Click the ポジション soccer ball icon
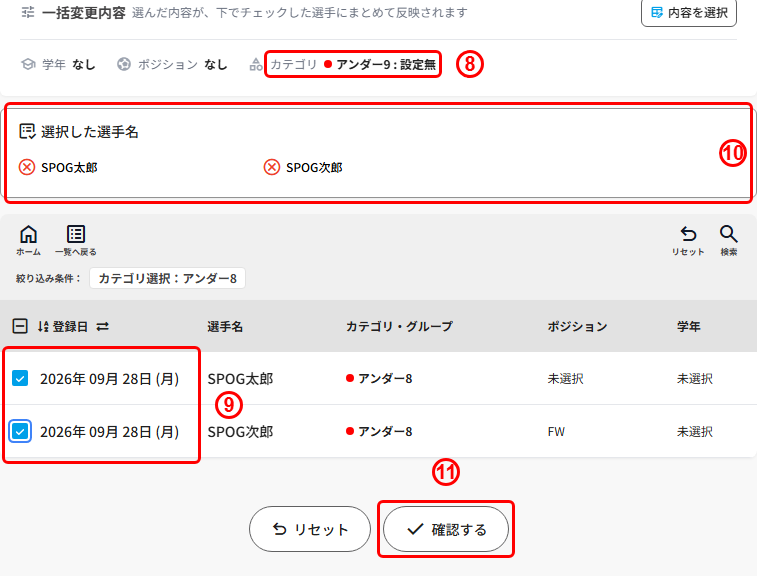The height and width of the screenshot is (576, 757). [x=124, y=64]
